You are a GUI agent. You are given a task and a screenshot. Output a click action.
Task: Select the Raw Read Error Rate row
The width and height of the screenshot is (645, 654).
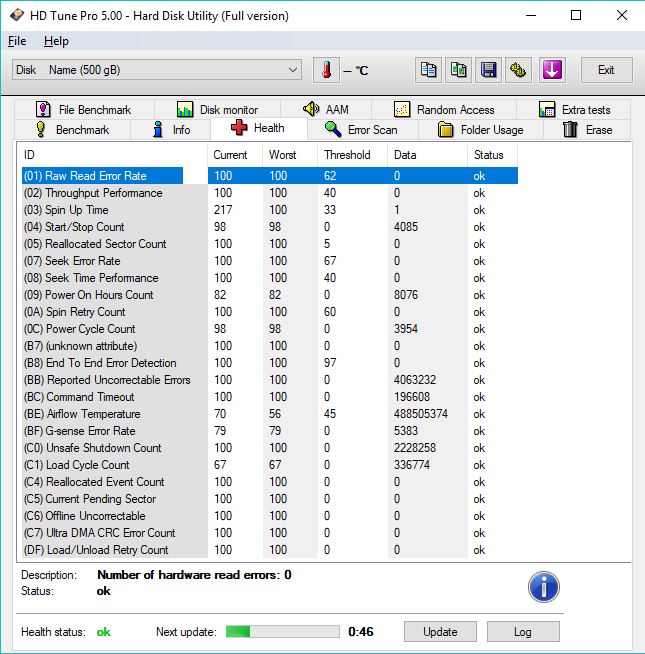(x=270, y=176)
